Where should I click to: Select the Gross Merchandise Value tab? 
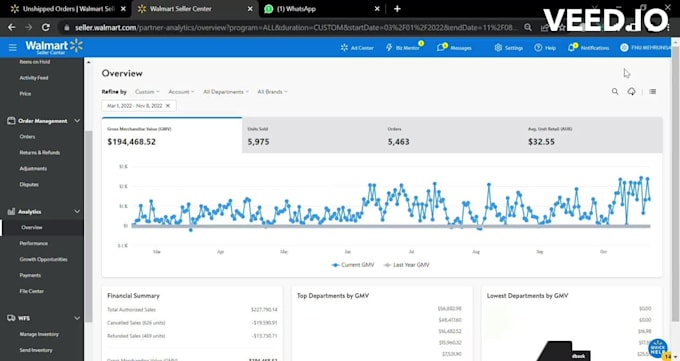[x=172, y=135]
